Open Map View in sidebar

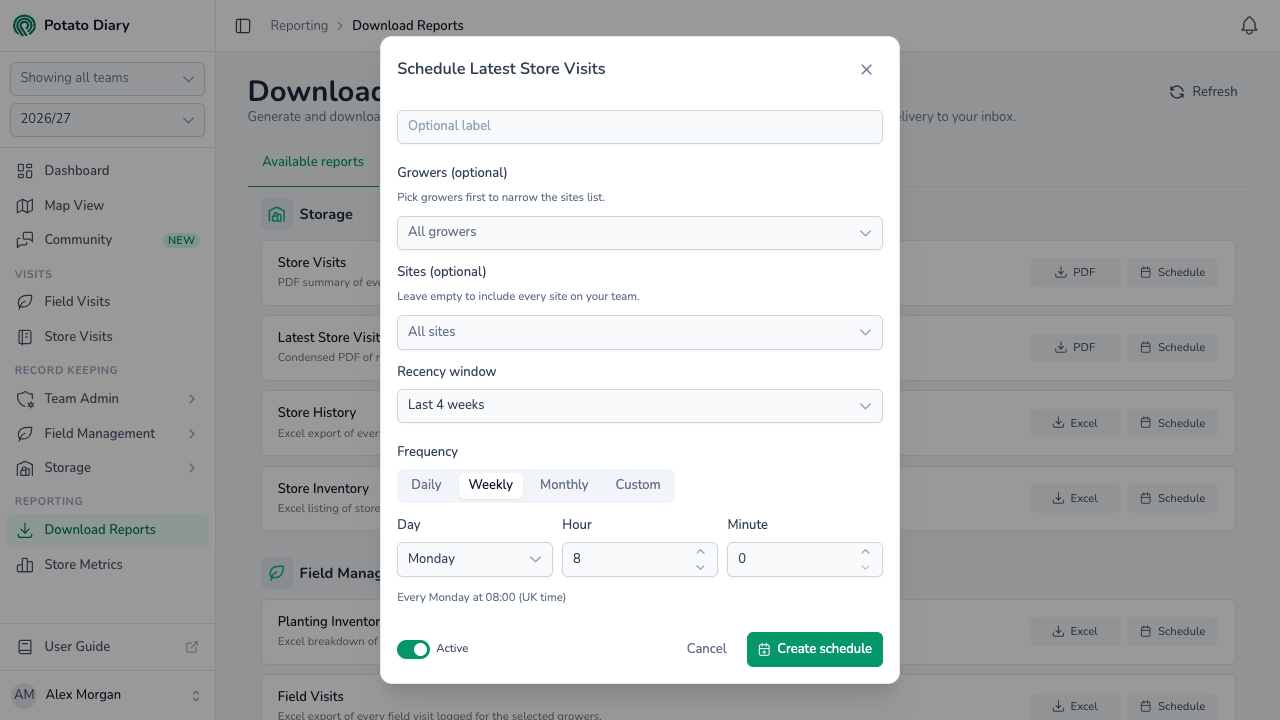pos(108,205)
